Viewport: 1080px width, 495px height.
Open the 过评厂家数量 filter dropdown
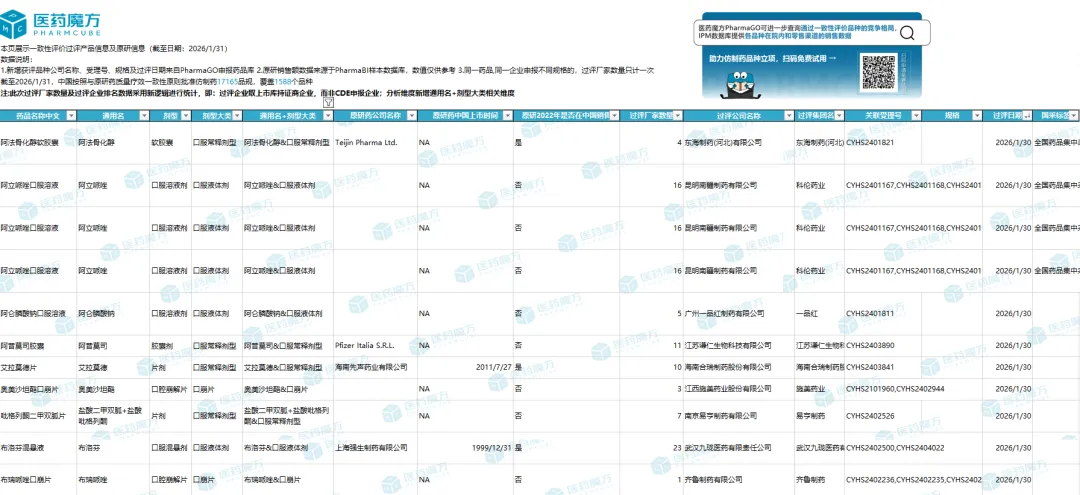pos(677,116)
